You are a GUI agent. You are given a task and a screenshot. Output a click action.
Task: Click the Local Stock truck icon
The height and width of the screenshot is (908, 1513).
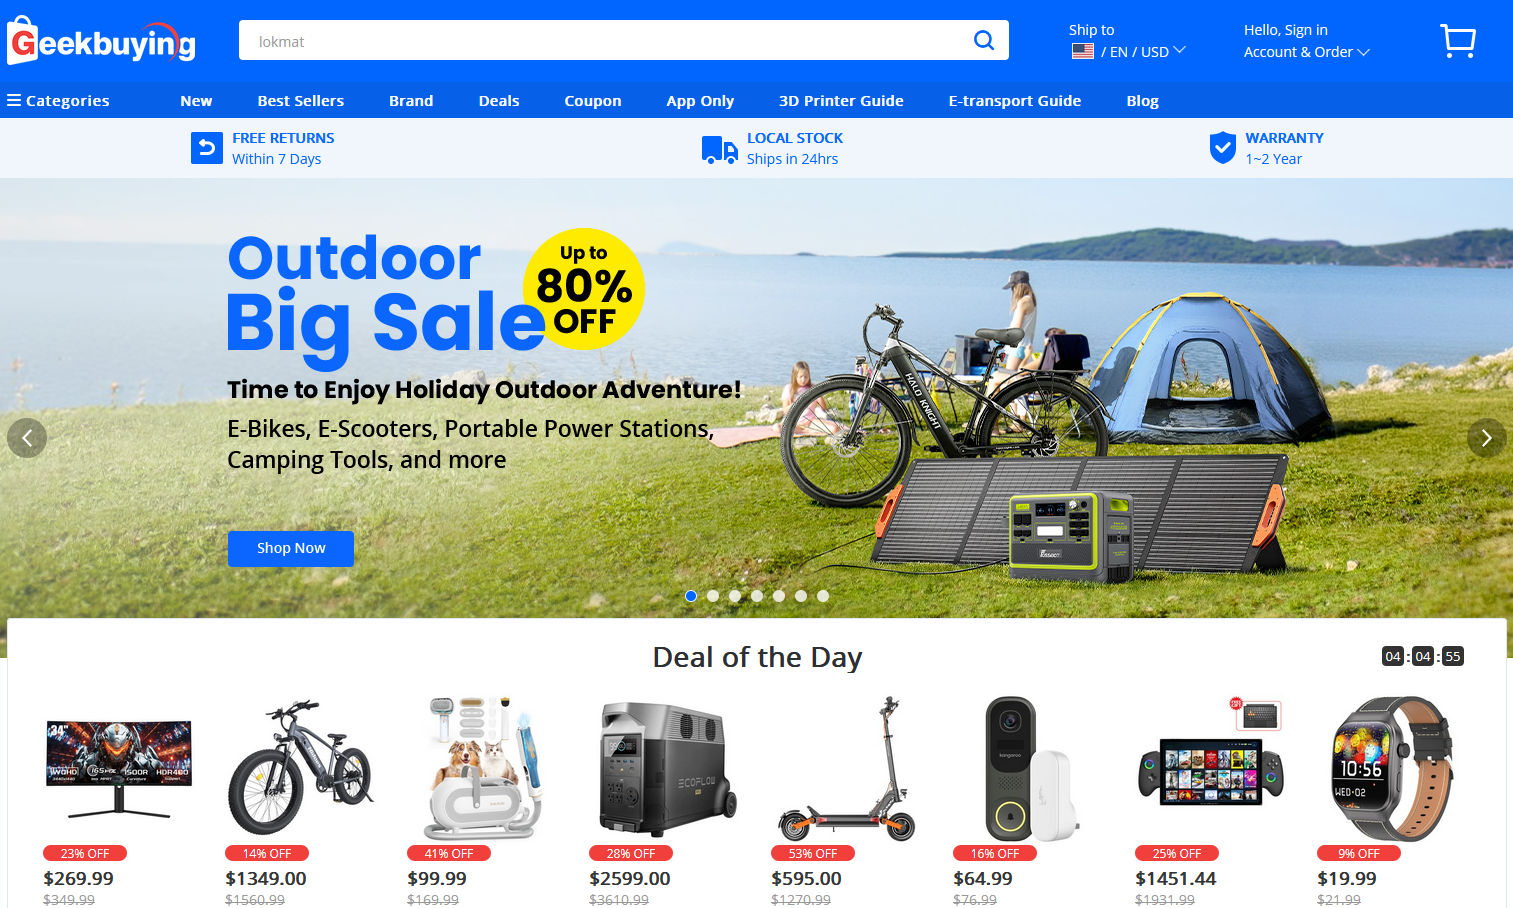(x=719, y=149)
